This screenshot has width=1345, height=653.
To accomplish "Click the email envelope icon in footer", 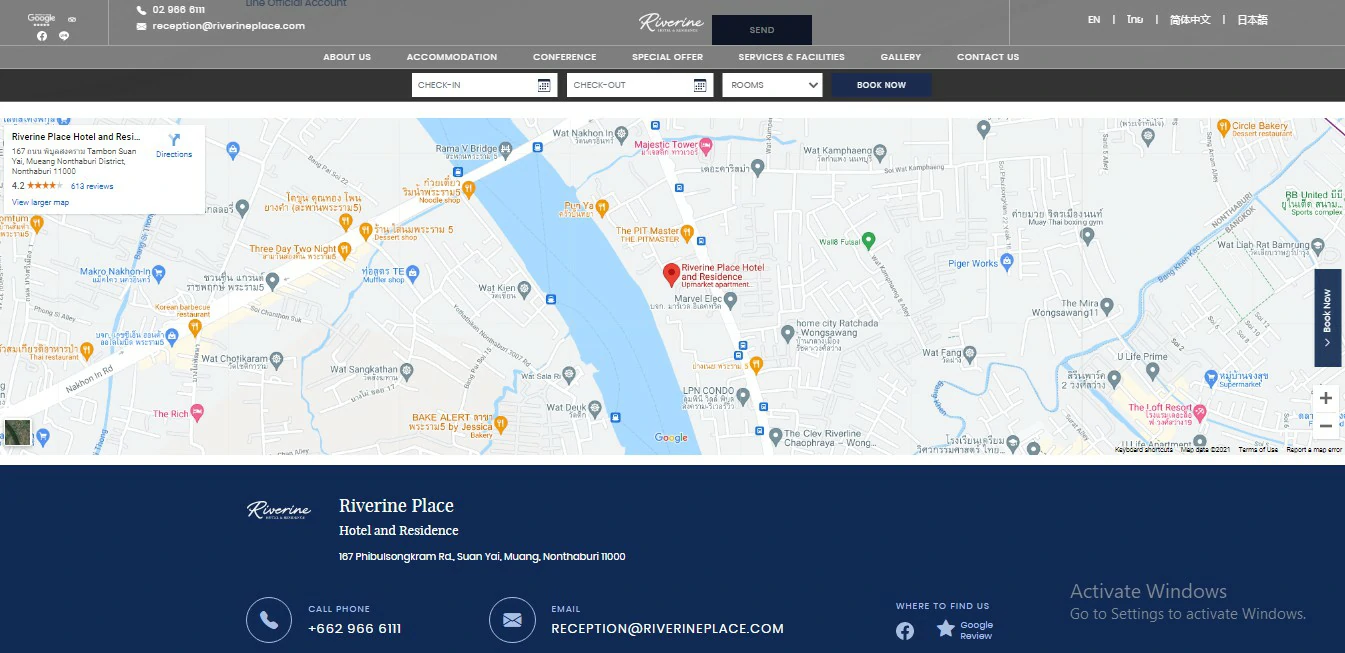I will (x=512, y=620).
